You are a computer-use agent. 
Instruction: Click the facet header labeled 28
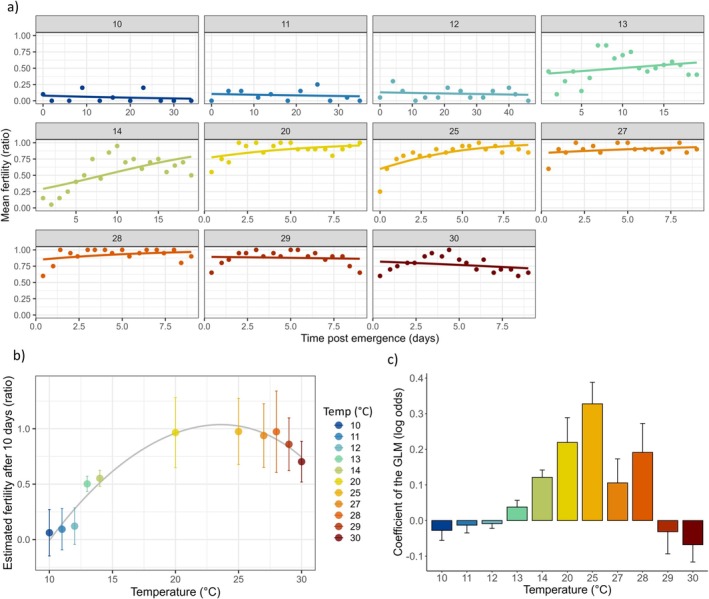(117, 238)
